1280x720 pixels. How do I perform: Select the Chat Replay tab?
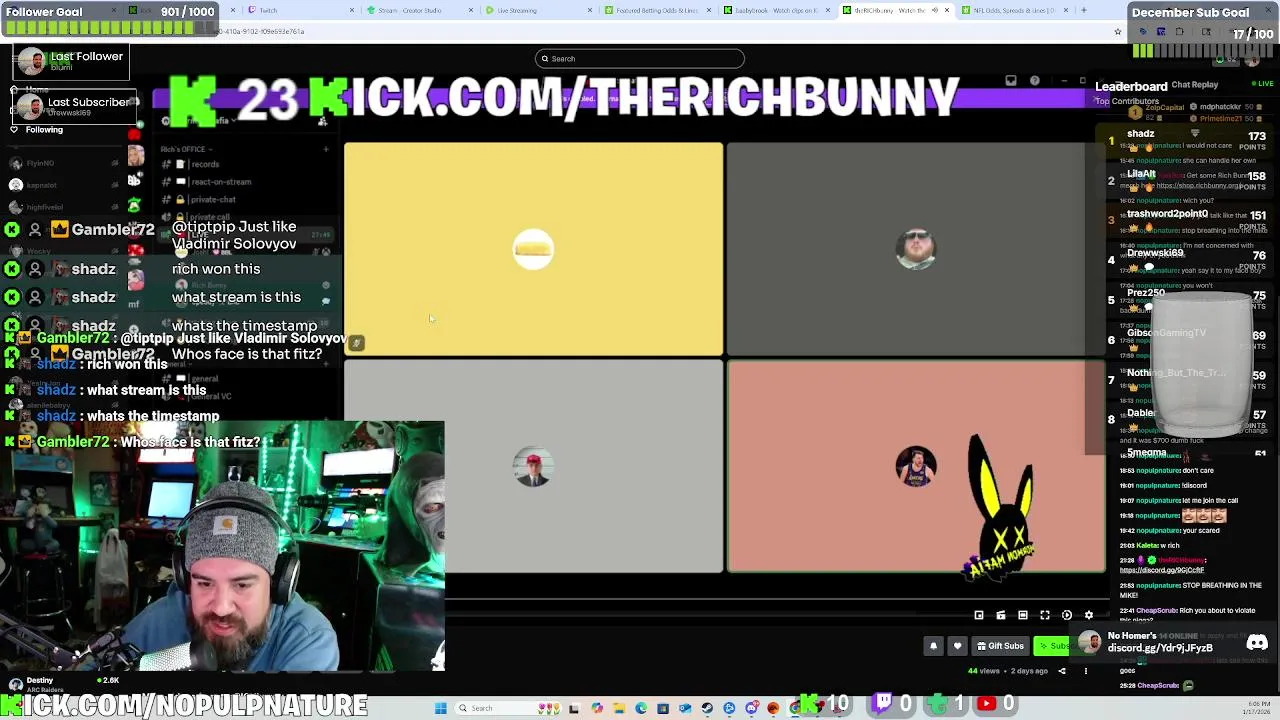[1195, 85]
